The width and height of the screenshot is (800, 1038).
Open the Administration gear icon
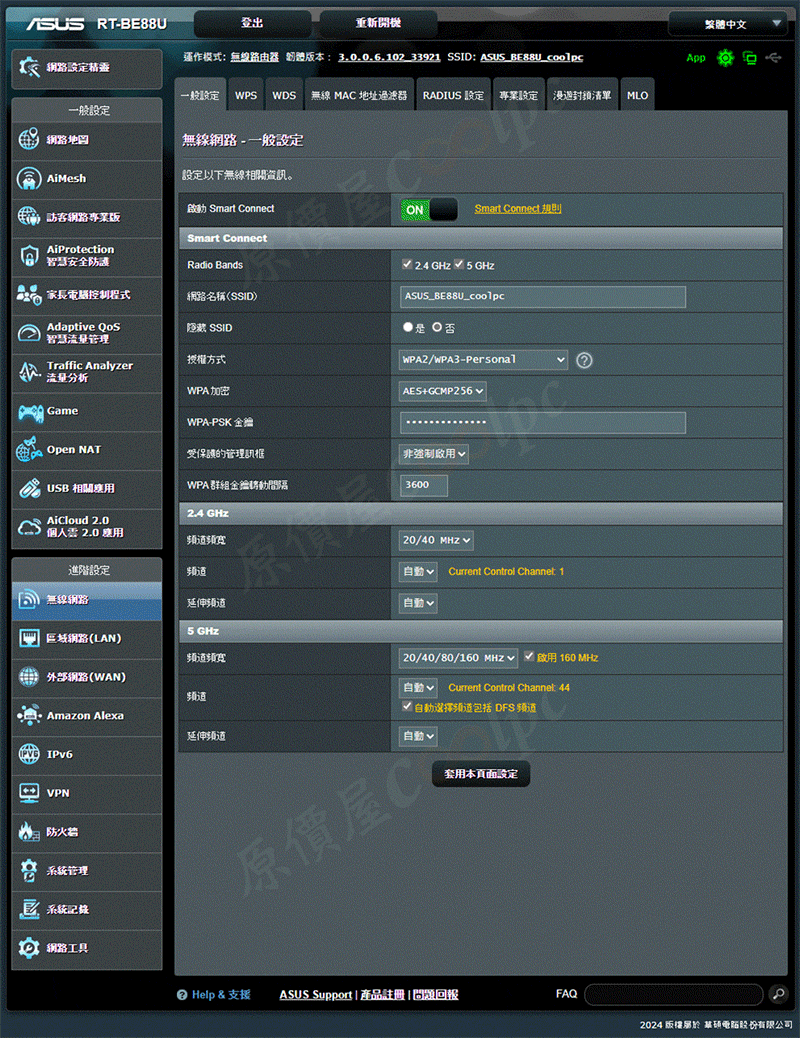pos(28,871)
